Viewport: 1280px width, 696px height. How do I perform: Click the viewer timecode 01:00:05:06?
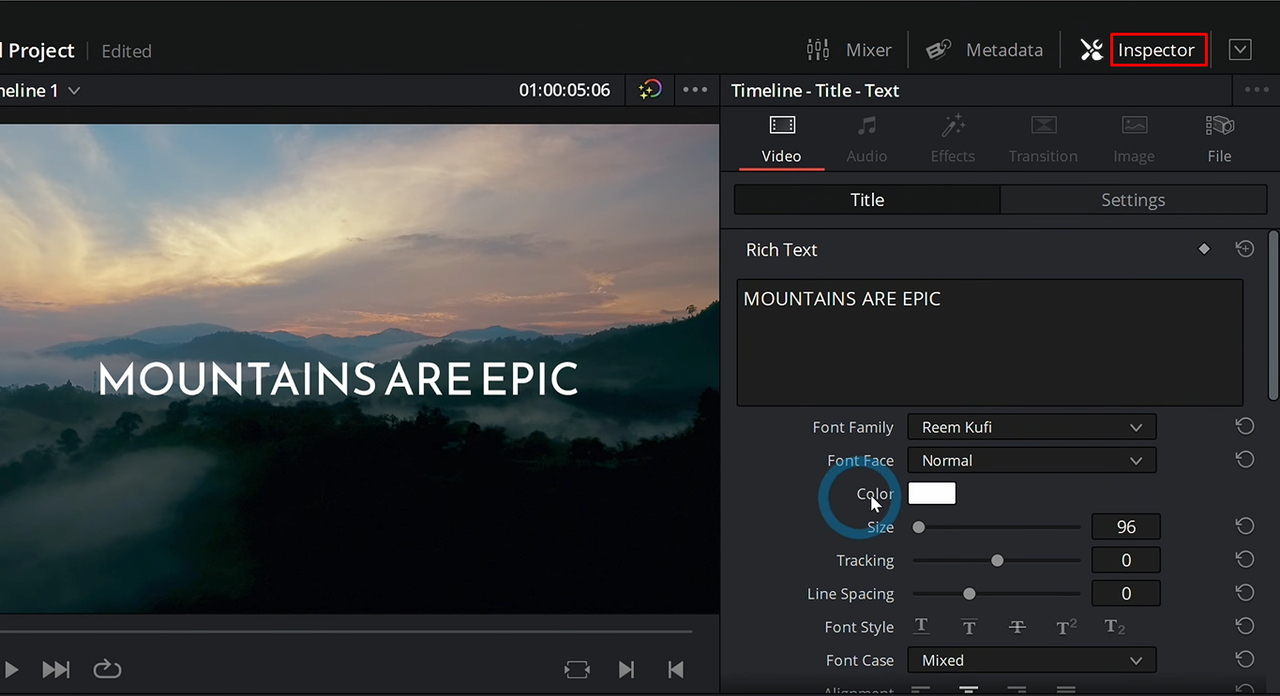(564, 90)
